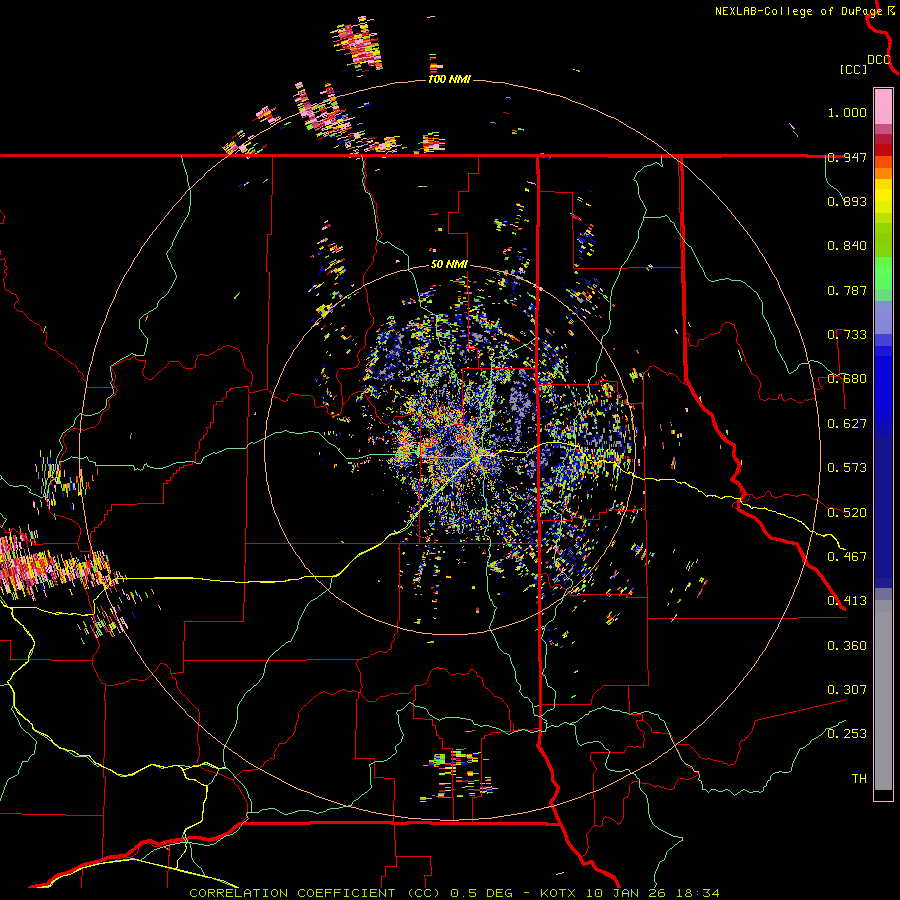900x900 pixels.
Task: Click the [CC] legend heading
Action: [x=854, y=69]
